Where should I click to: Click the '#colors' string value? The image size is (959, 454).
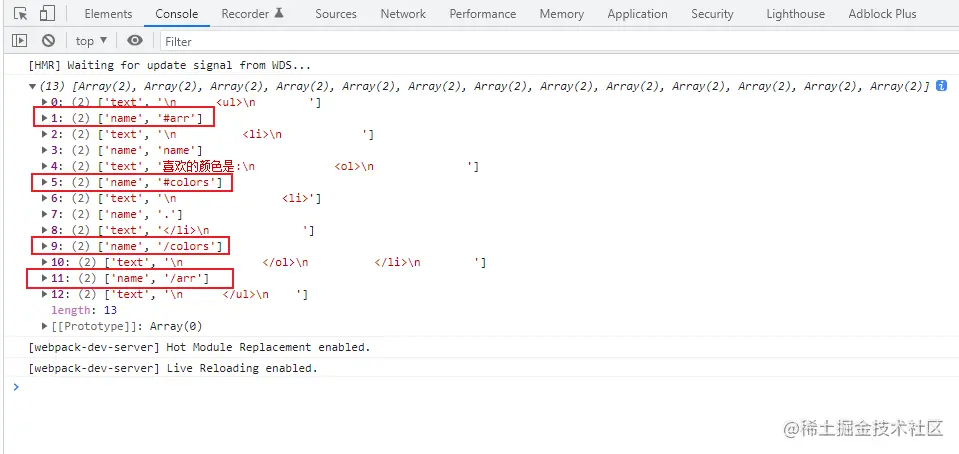[185, 182]
